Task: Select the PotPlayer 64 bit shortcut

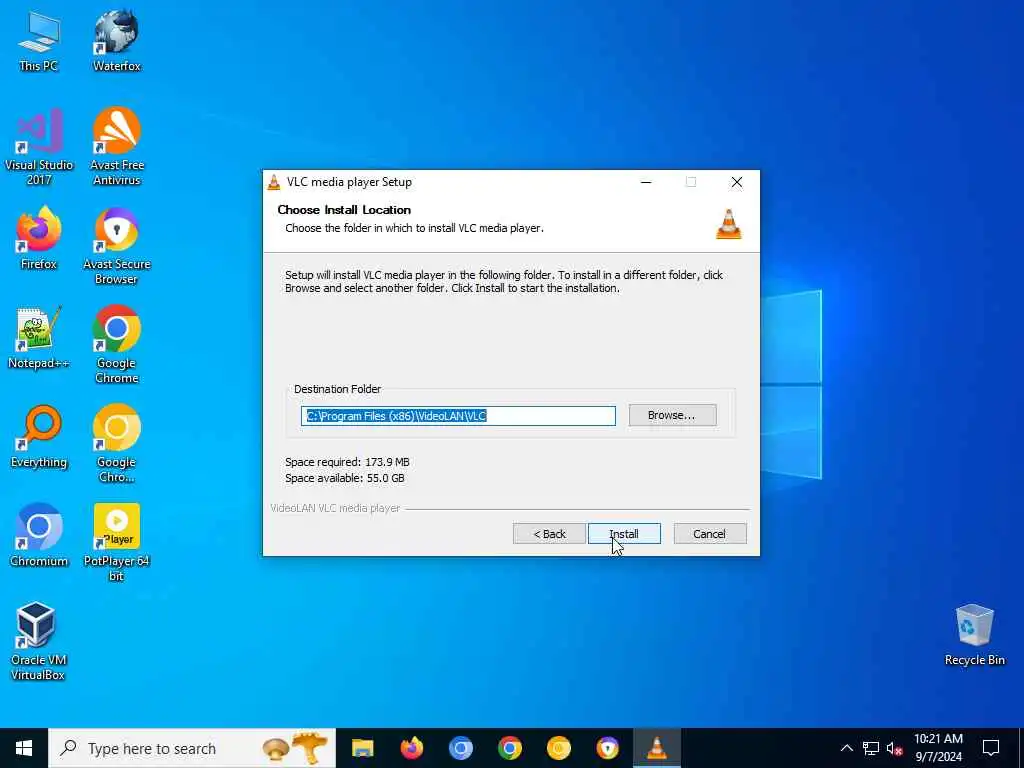Action: pos(116,543)
